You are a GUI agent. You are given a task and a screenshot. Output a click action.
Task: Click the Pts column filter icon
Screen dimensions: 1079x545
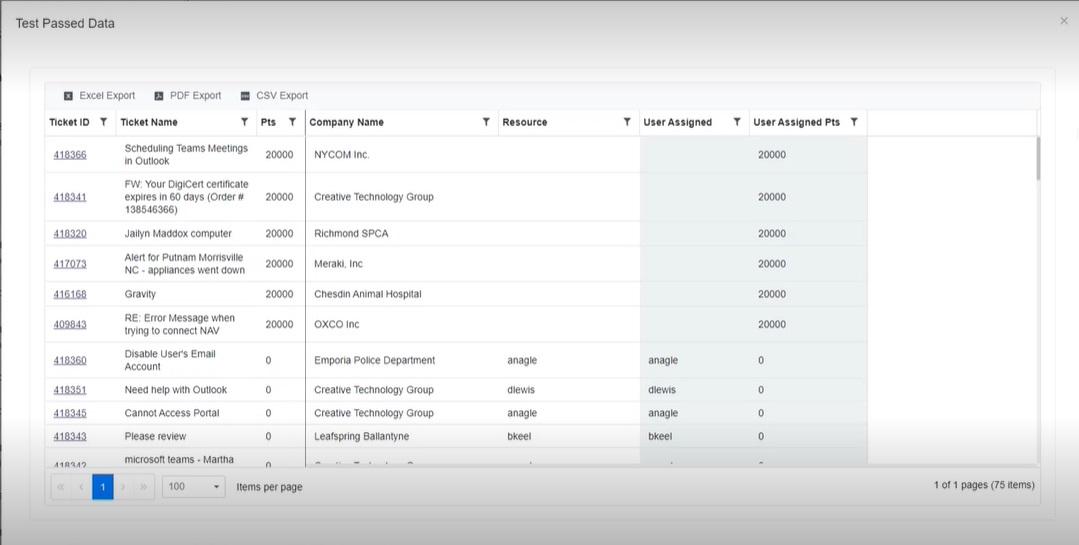[x=292, y=122]
